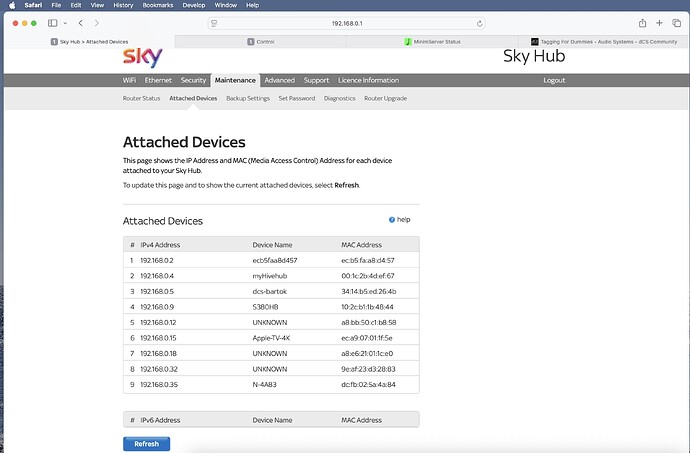Toggle the Safari sidebar icon
The image size is (690, 453).
pyautogui.click(x=52, y=23)
